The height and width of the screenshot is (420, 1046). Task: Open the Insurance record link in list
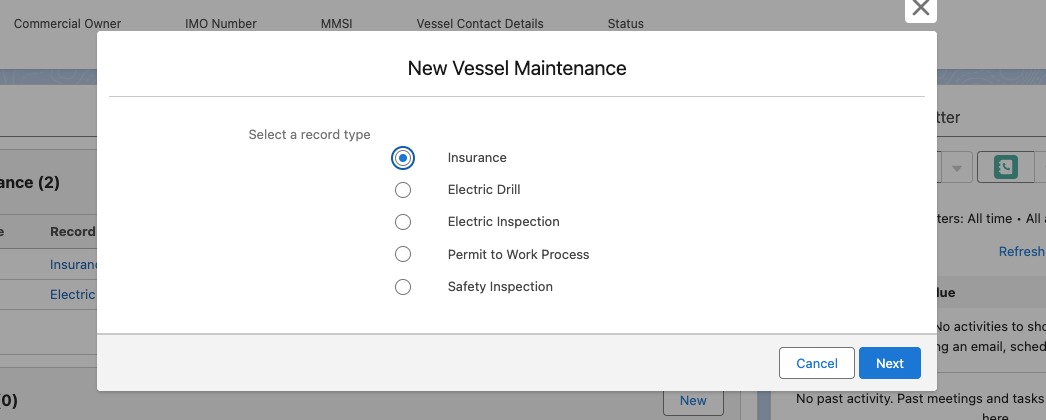pyautogui.click(x=74, y=265)
